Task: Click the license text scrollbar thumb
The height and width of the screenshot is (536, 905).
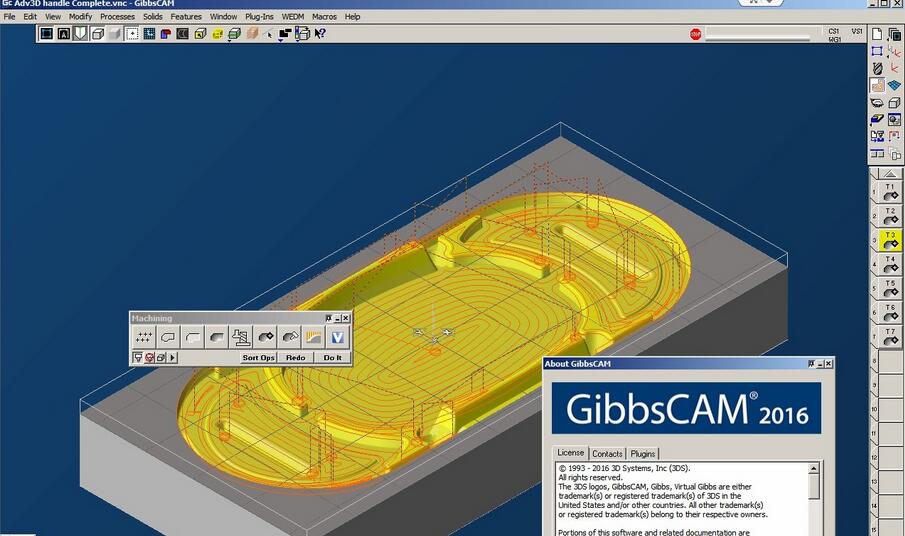Action: [x=814, y=487]
